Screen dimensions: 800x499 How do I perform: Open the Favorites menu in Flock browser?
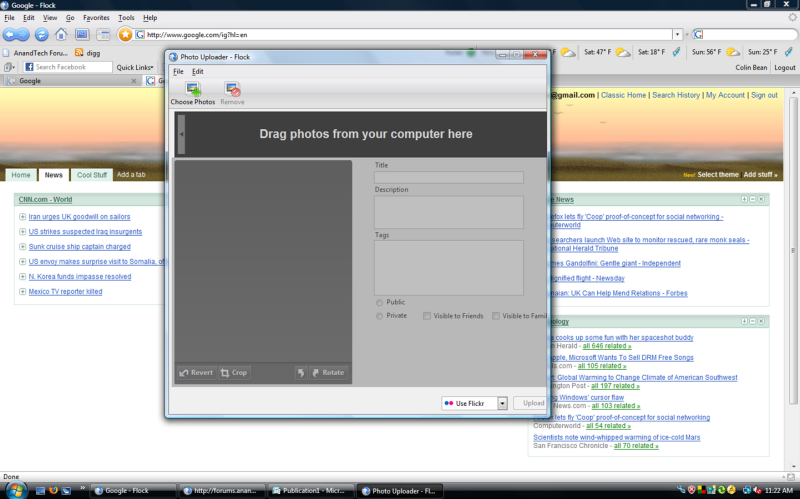click(96, 17)
